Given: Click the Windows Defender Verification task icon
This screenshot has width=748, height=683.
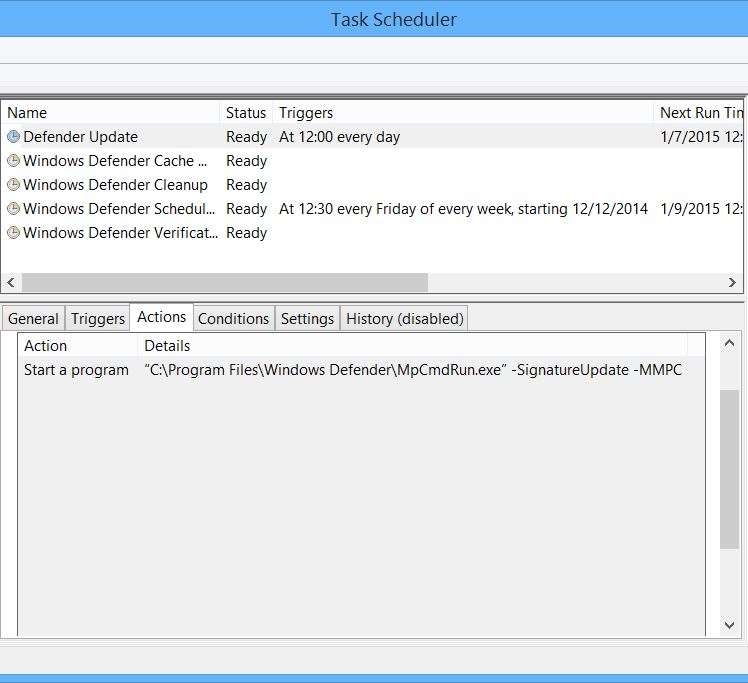Looking at the screenshot, I should pos(13,233).
